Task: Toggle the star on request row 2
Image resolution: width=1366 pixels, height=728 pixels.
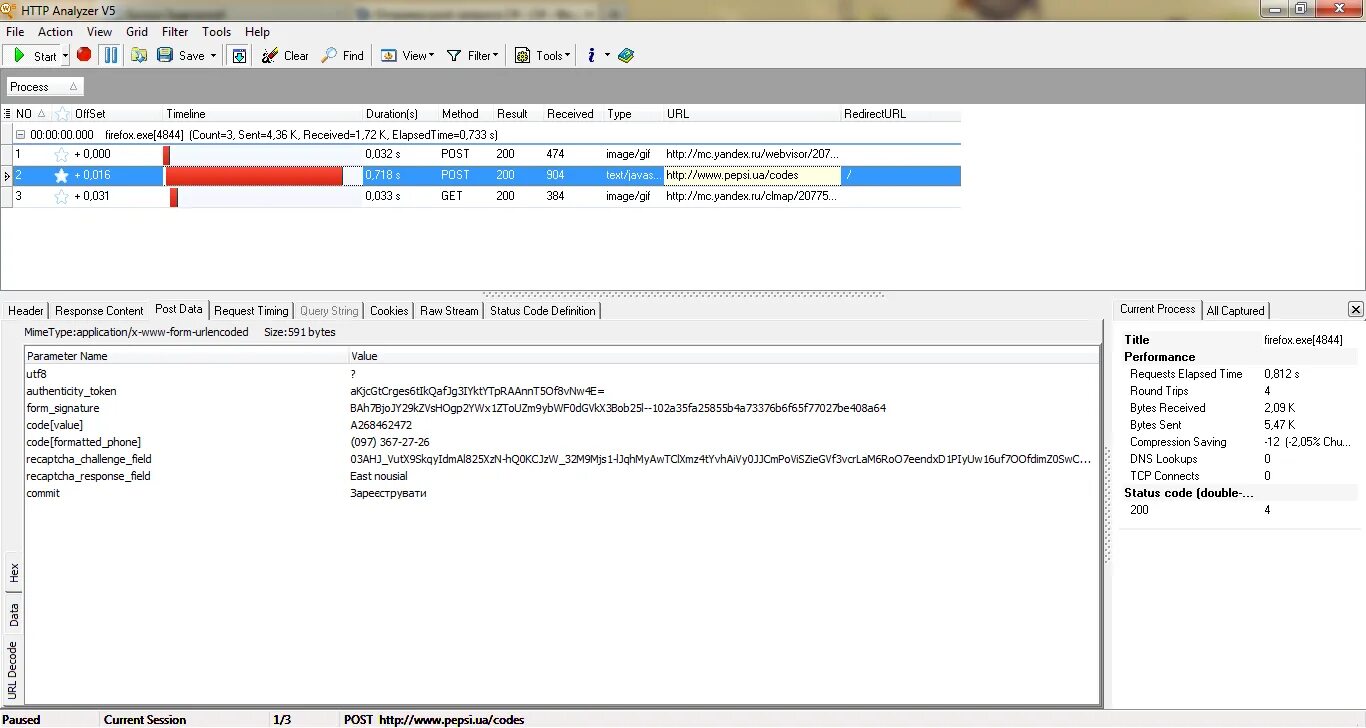Action: click(61, 175)
